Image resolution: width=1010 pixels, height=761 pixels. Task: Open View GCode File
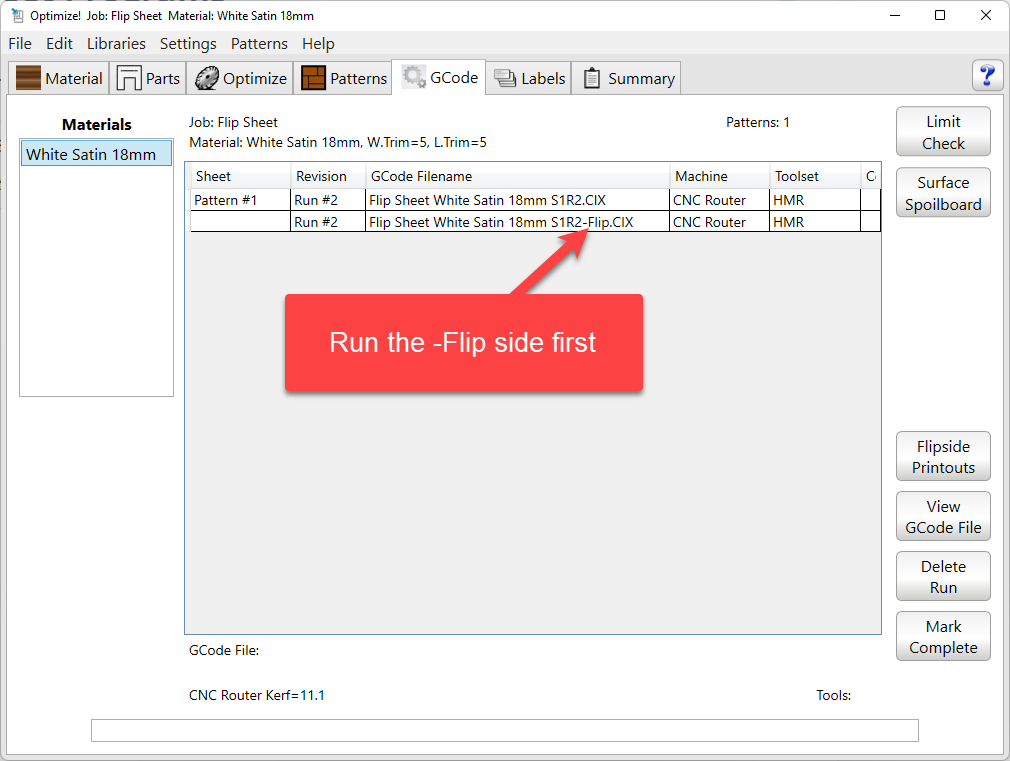pyautogui.click(x=942, y=517)
